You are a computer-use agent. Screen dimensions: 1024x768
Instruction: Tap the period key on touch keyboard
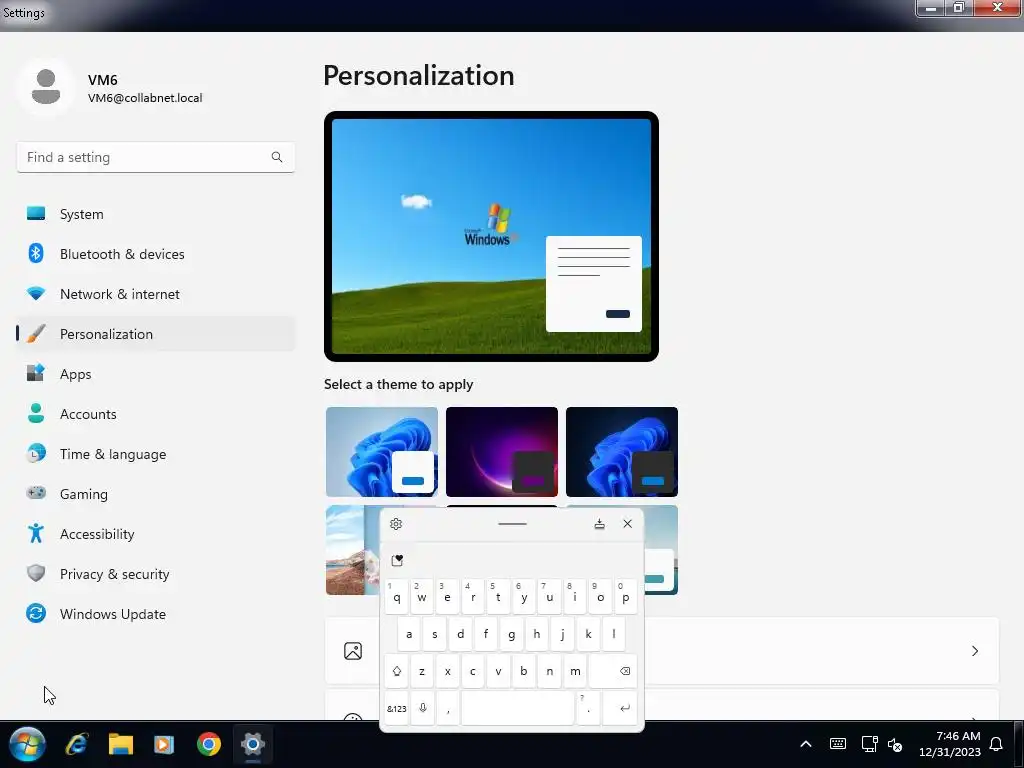click(x=588, y=709)
